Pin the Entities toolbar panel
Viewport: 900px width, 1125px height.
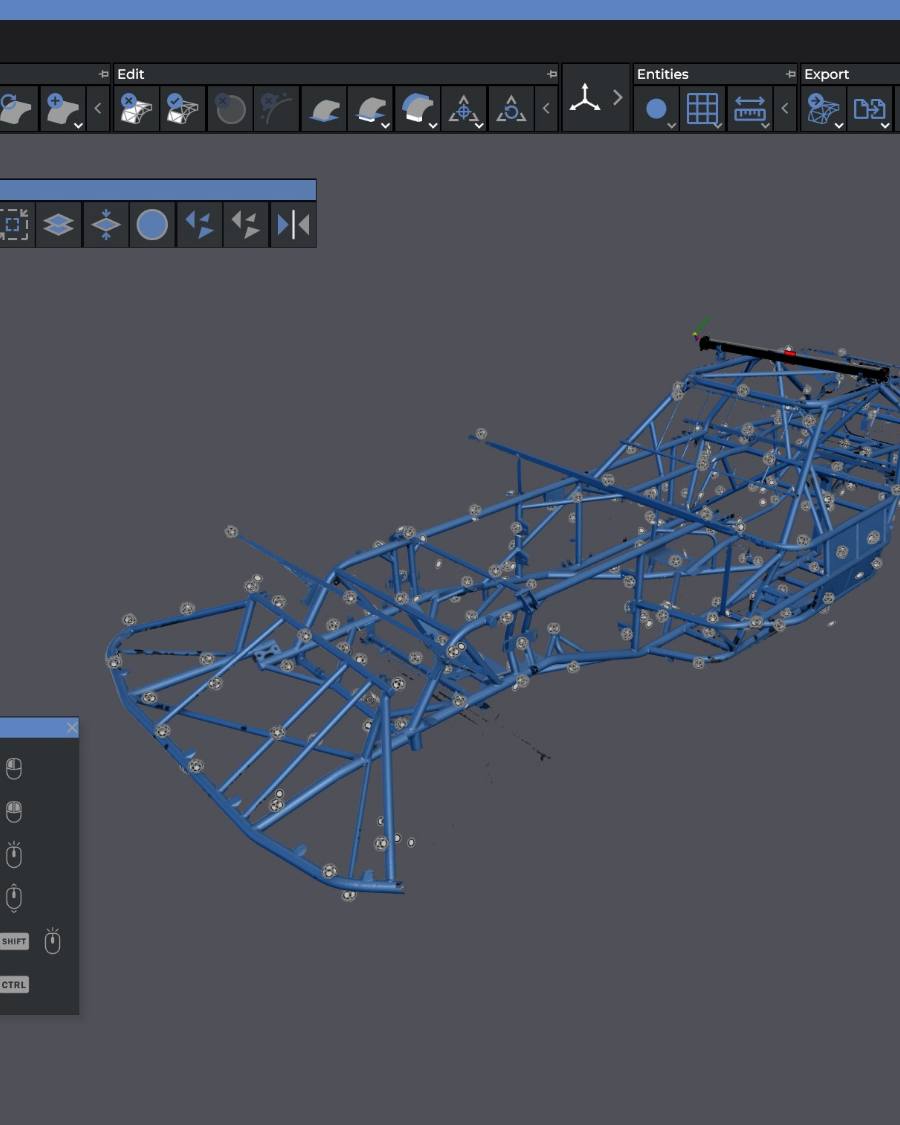[x=791, y=74]
